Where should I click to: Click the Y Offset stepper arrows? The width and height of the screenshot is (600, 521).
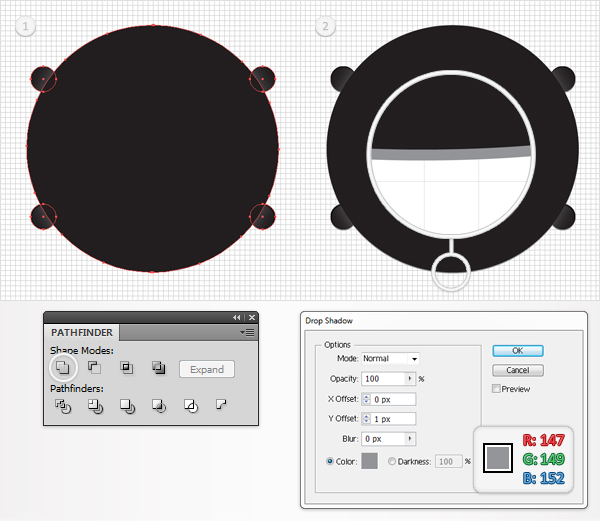366,419
